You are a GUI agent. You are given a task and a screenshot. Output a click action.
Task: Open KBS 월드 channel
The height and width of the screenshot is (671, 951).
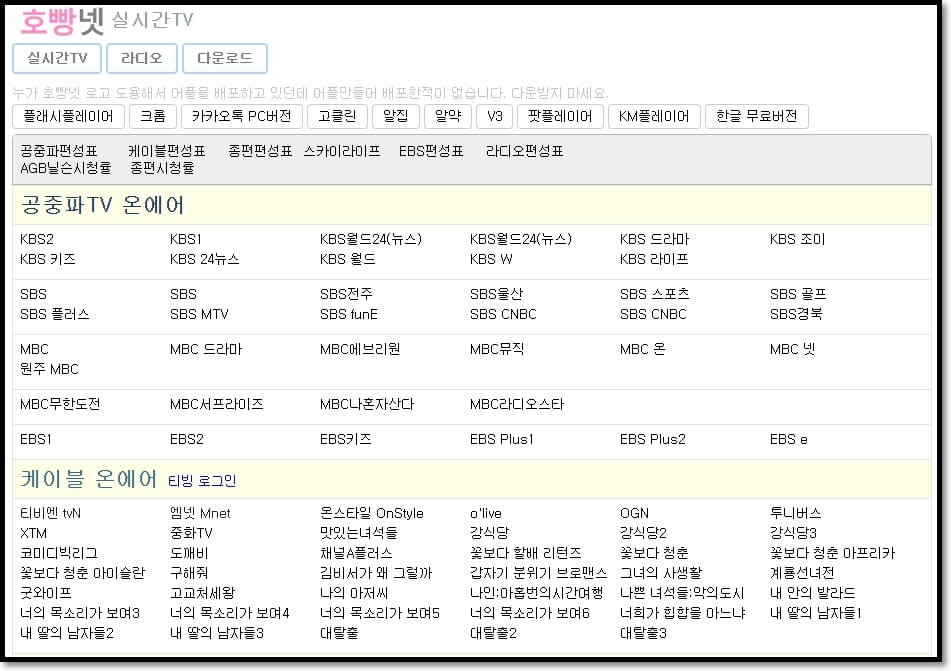(348, 259)
